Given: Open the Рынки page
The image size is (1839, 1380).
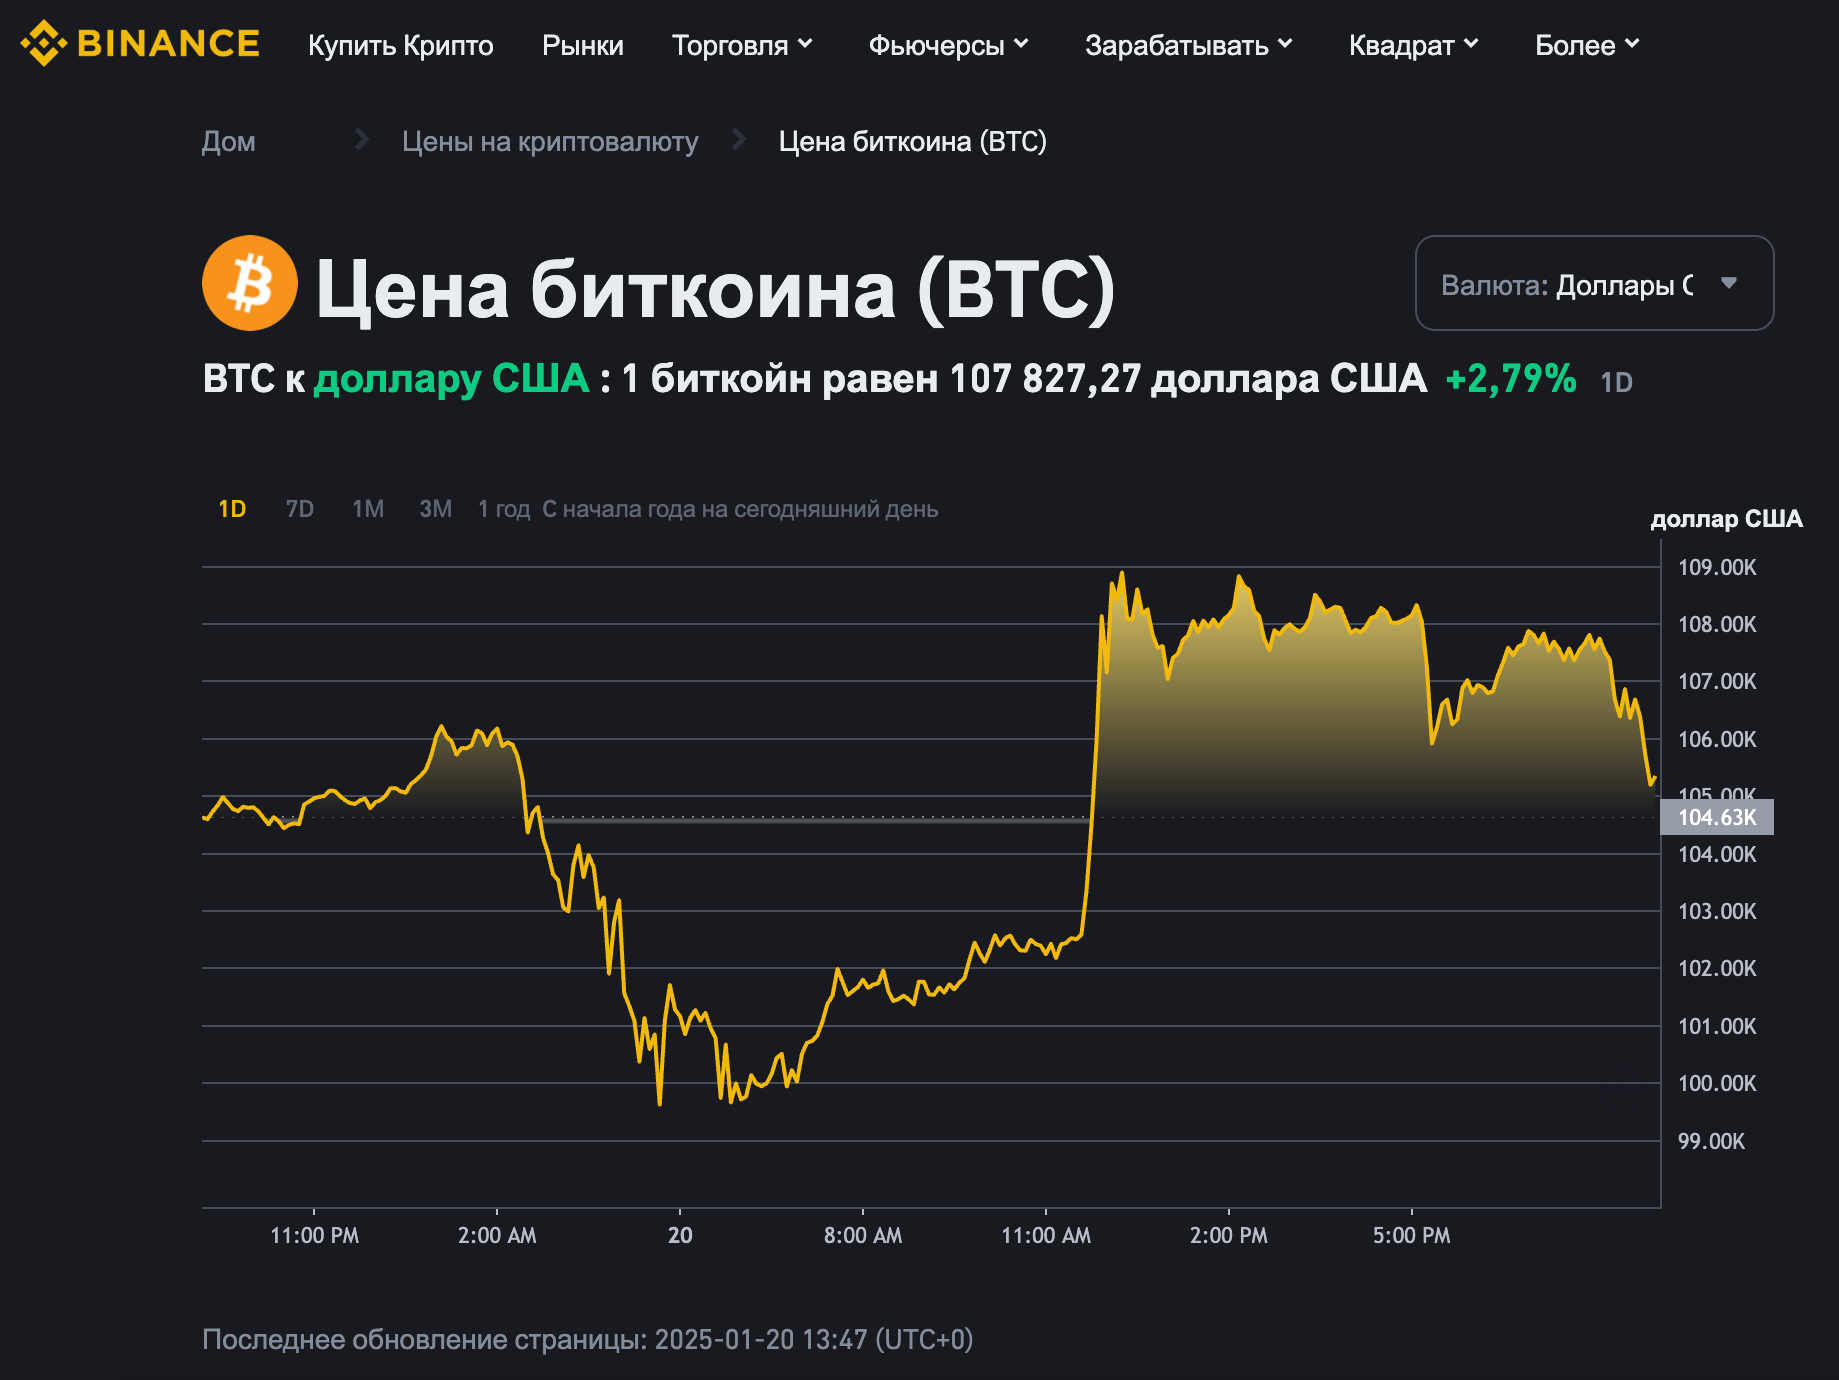Looking at the screenshot, I should pos(583,45).
